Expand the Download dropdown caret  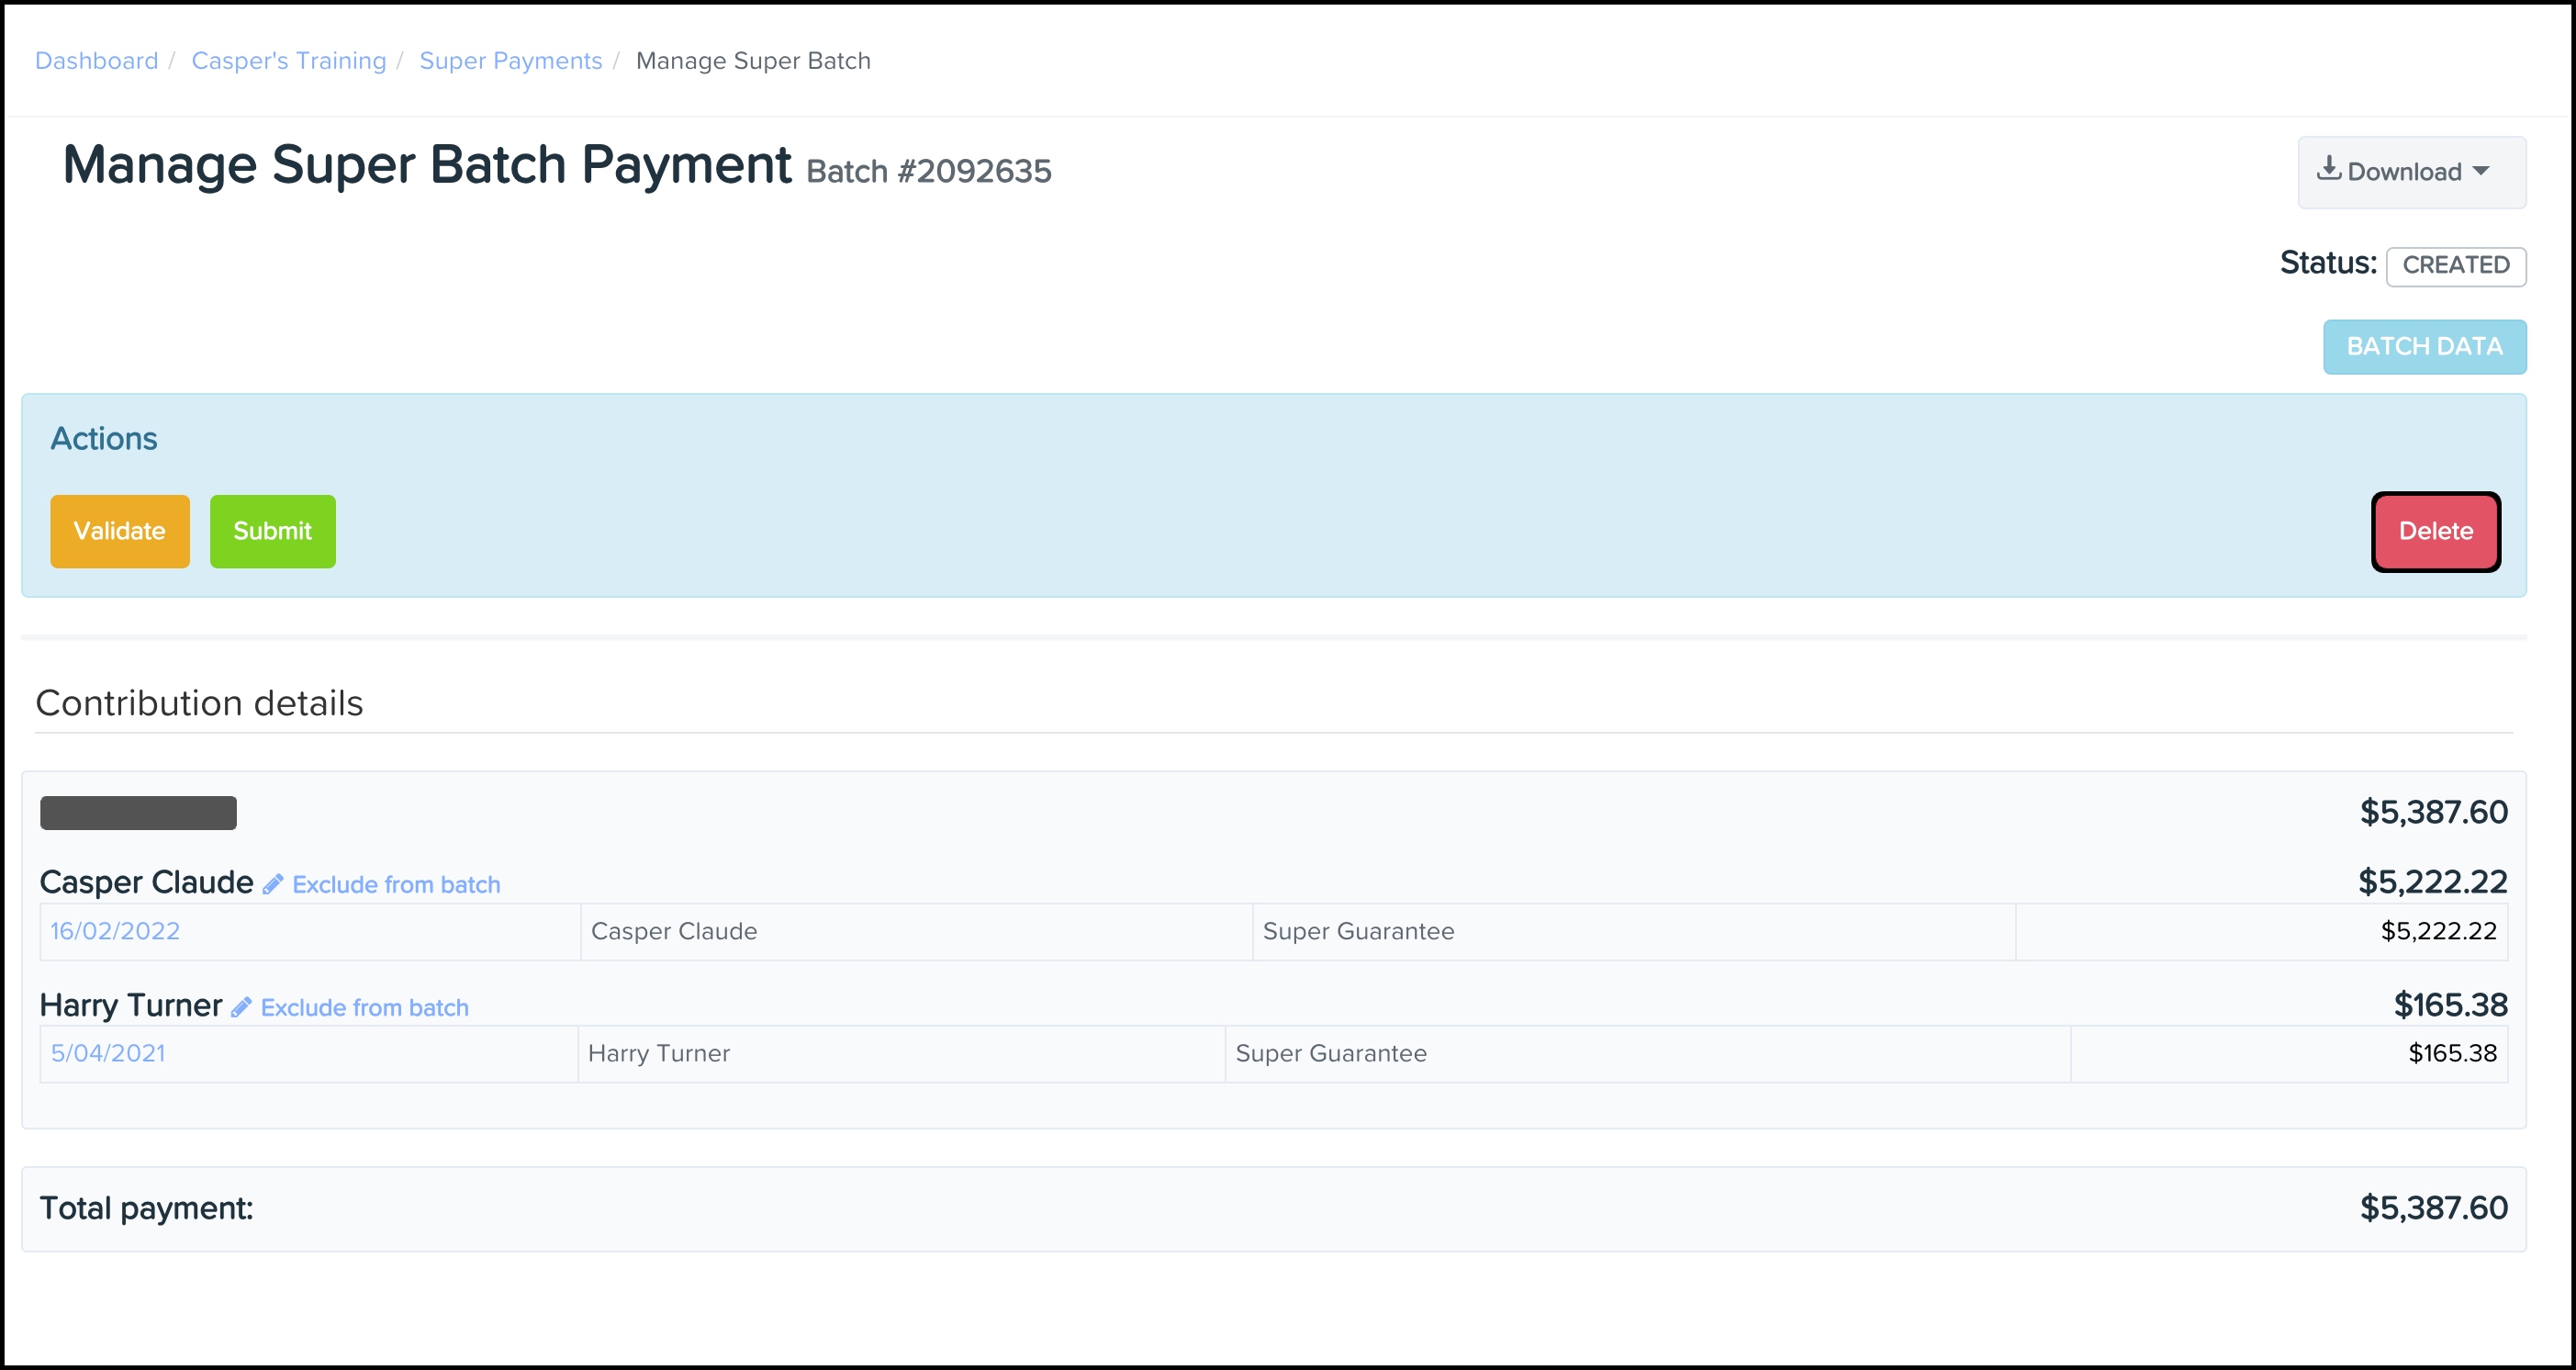point(2481,171)
